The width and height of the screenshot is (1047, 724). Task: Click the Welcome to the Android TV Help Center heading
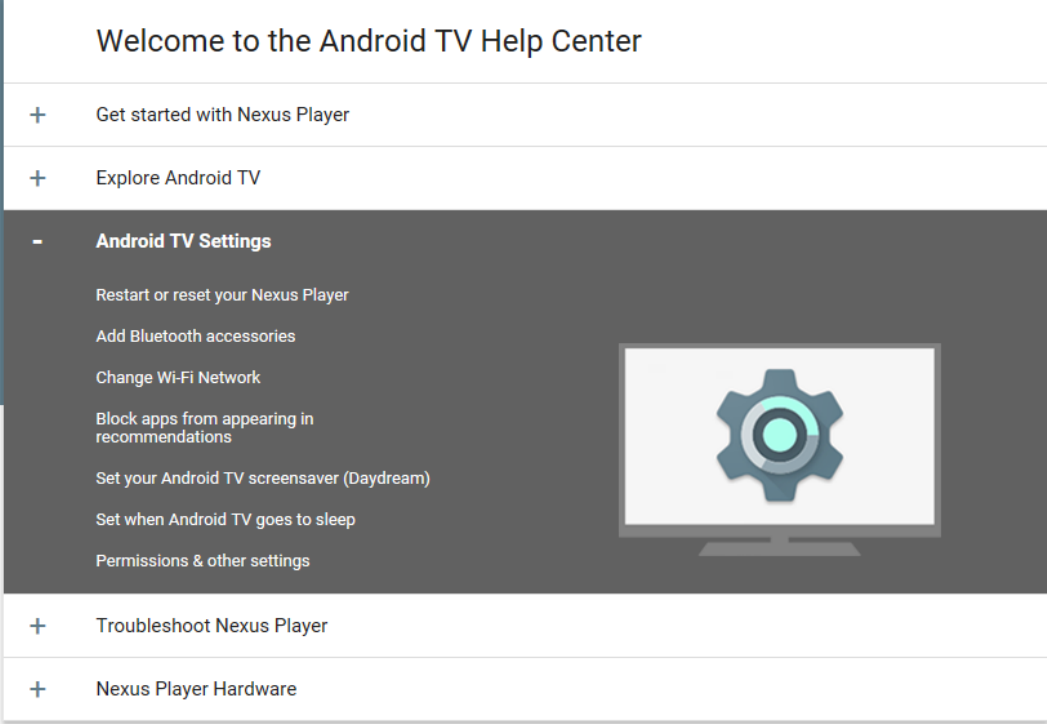[x=369, y=41]
